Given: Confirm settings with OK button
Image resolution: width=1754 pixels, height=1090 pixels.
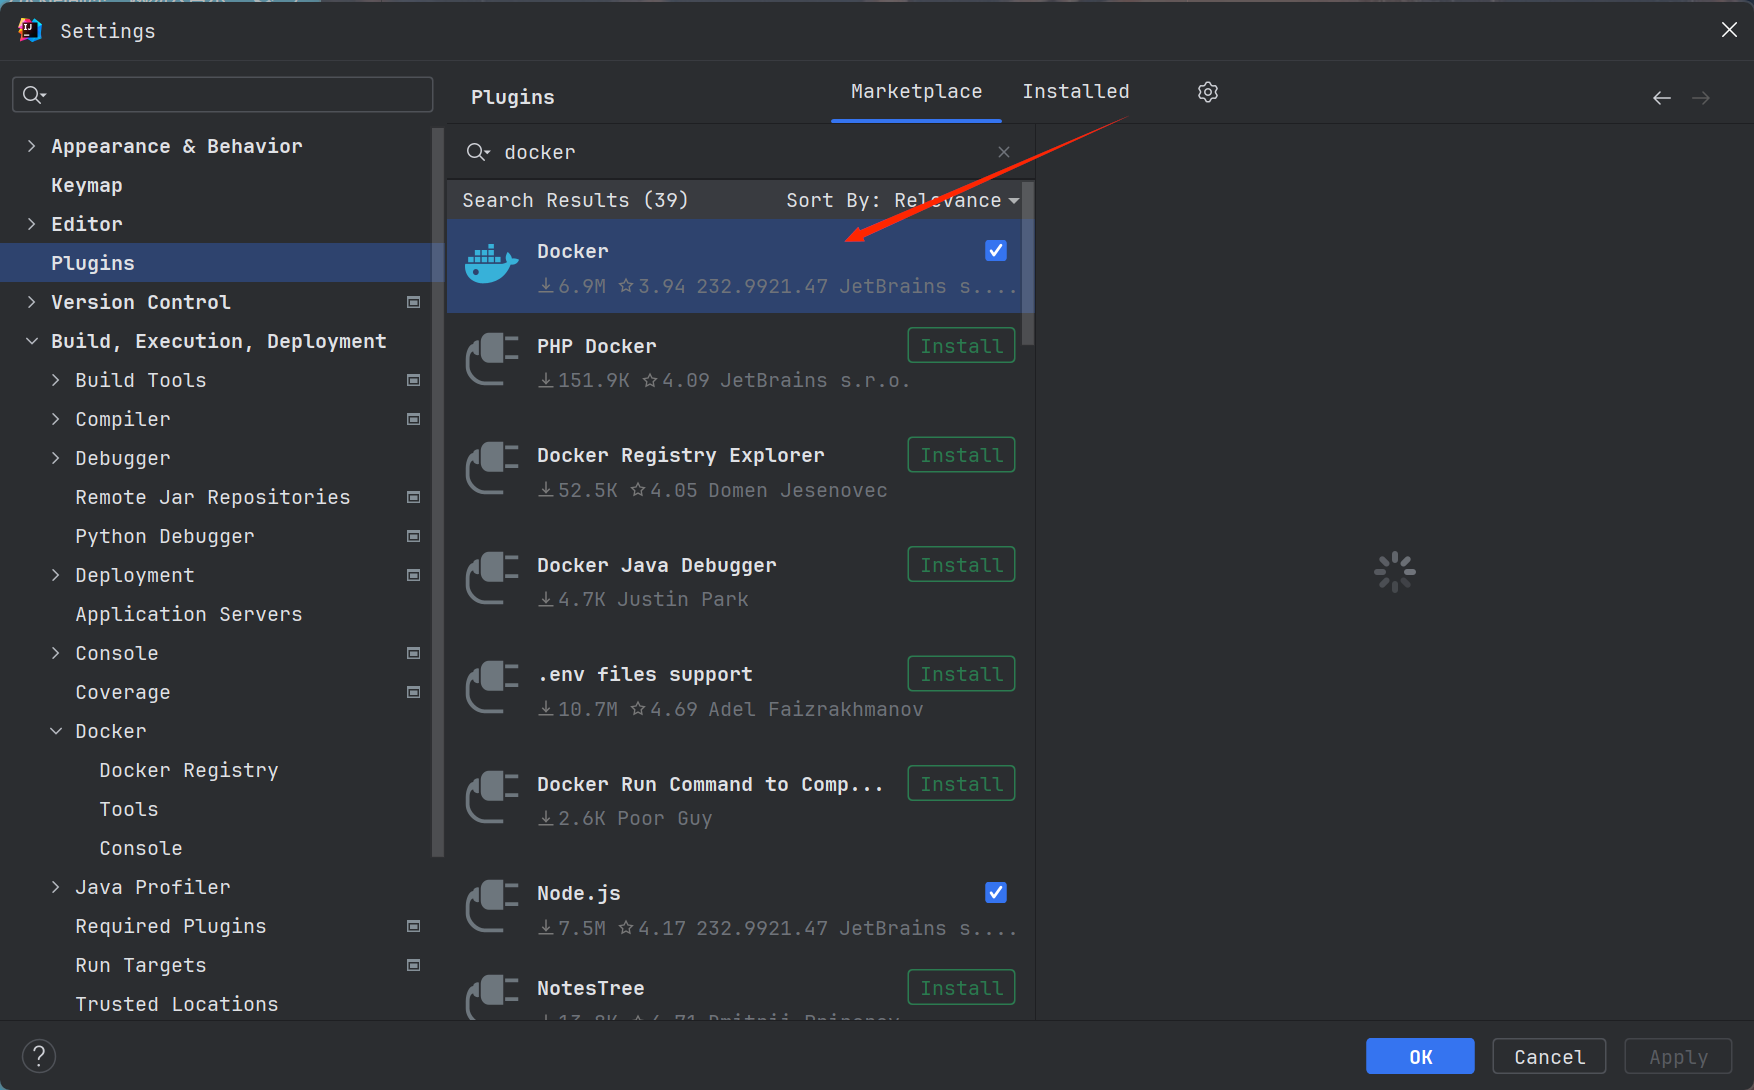Looking at the screenshot, I should [1420, 1056].
